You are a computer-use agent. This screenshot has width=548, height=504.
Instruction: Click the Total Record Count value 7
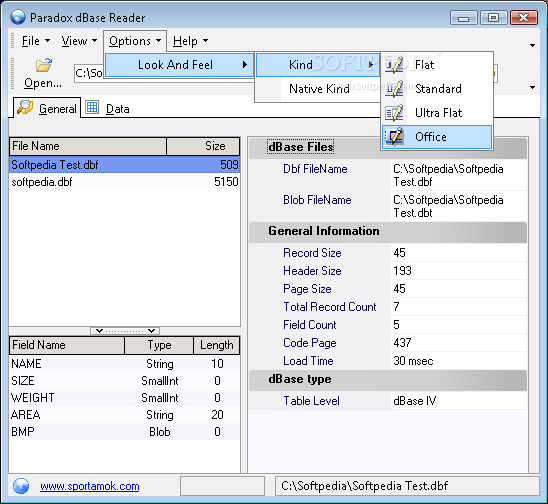(396, 307)
